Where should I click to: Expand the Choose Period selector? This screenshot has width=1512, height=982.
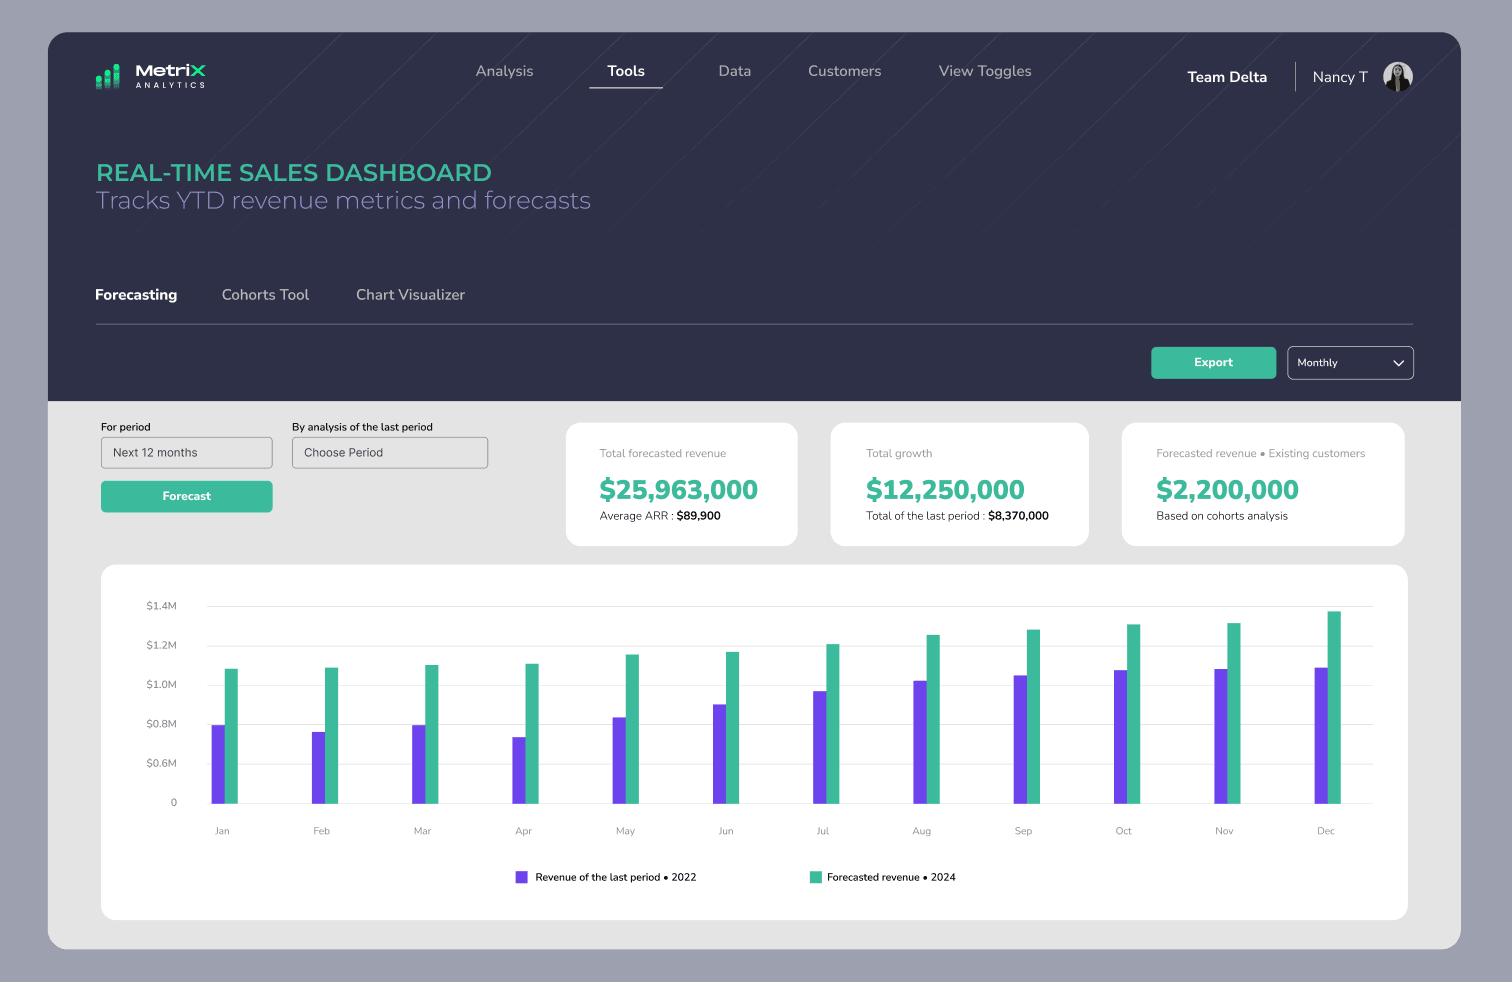tap(389, 452)
